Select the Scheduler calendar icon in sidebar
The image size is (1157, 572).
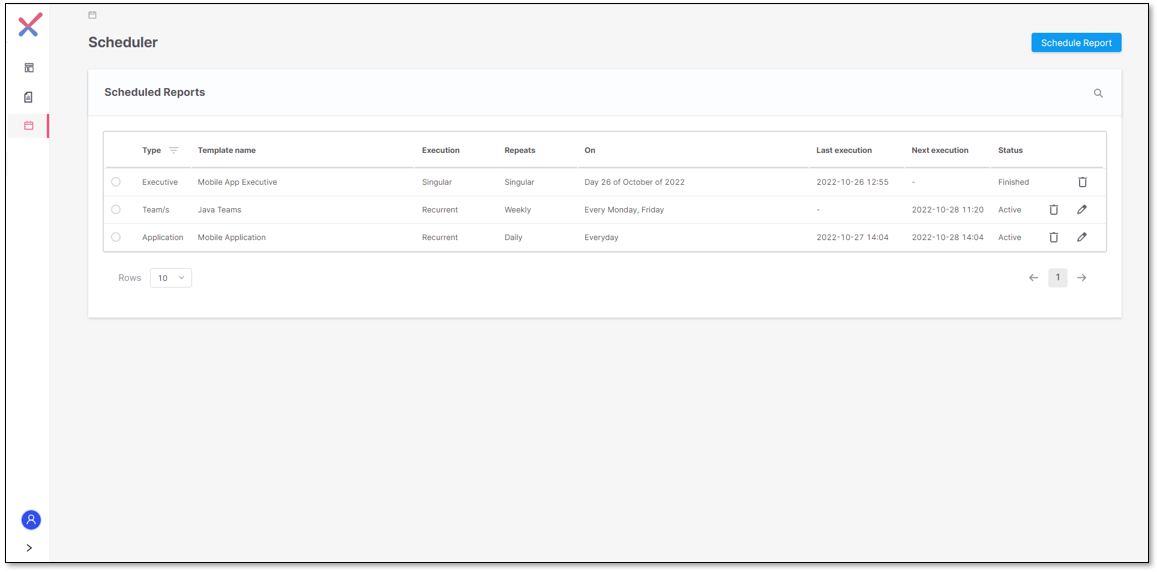(29, 126)
